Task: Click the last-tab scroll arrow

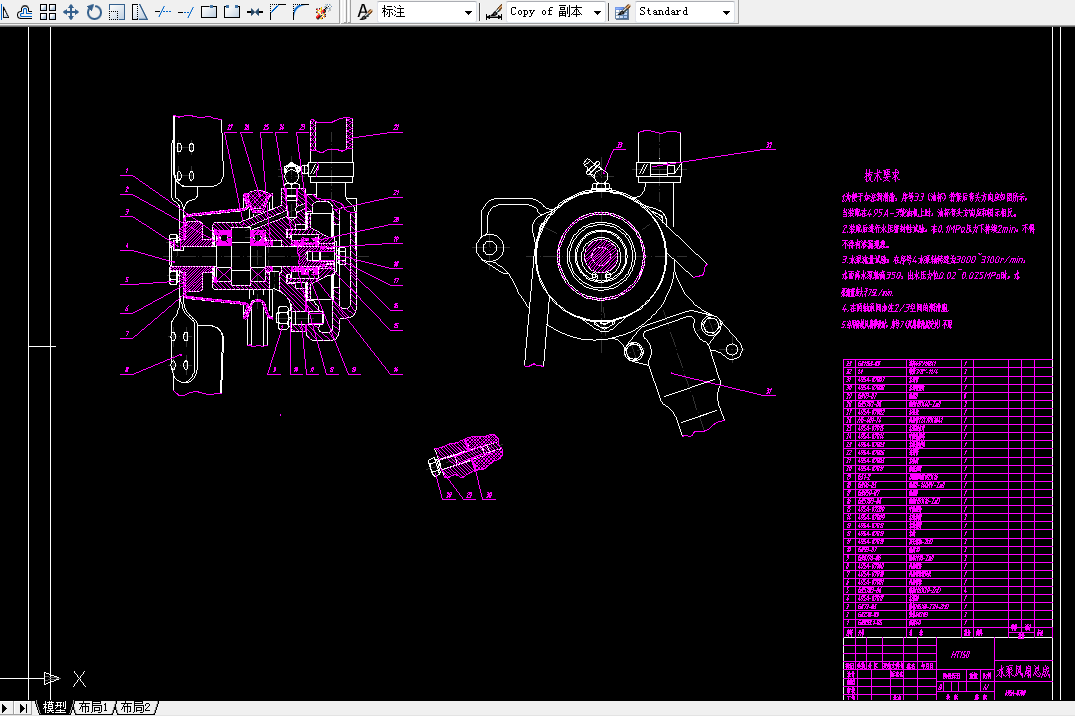Action: point(23,708)
